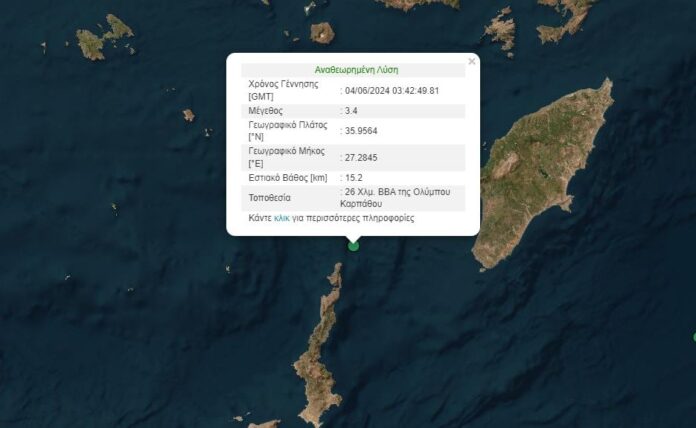Click the magnitude value 3.4
The height and width of the screenshot is (428, 696).
353,111
